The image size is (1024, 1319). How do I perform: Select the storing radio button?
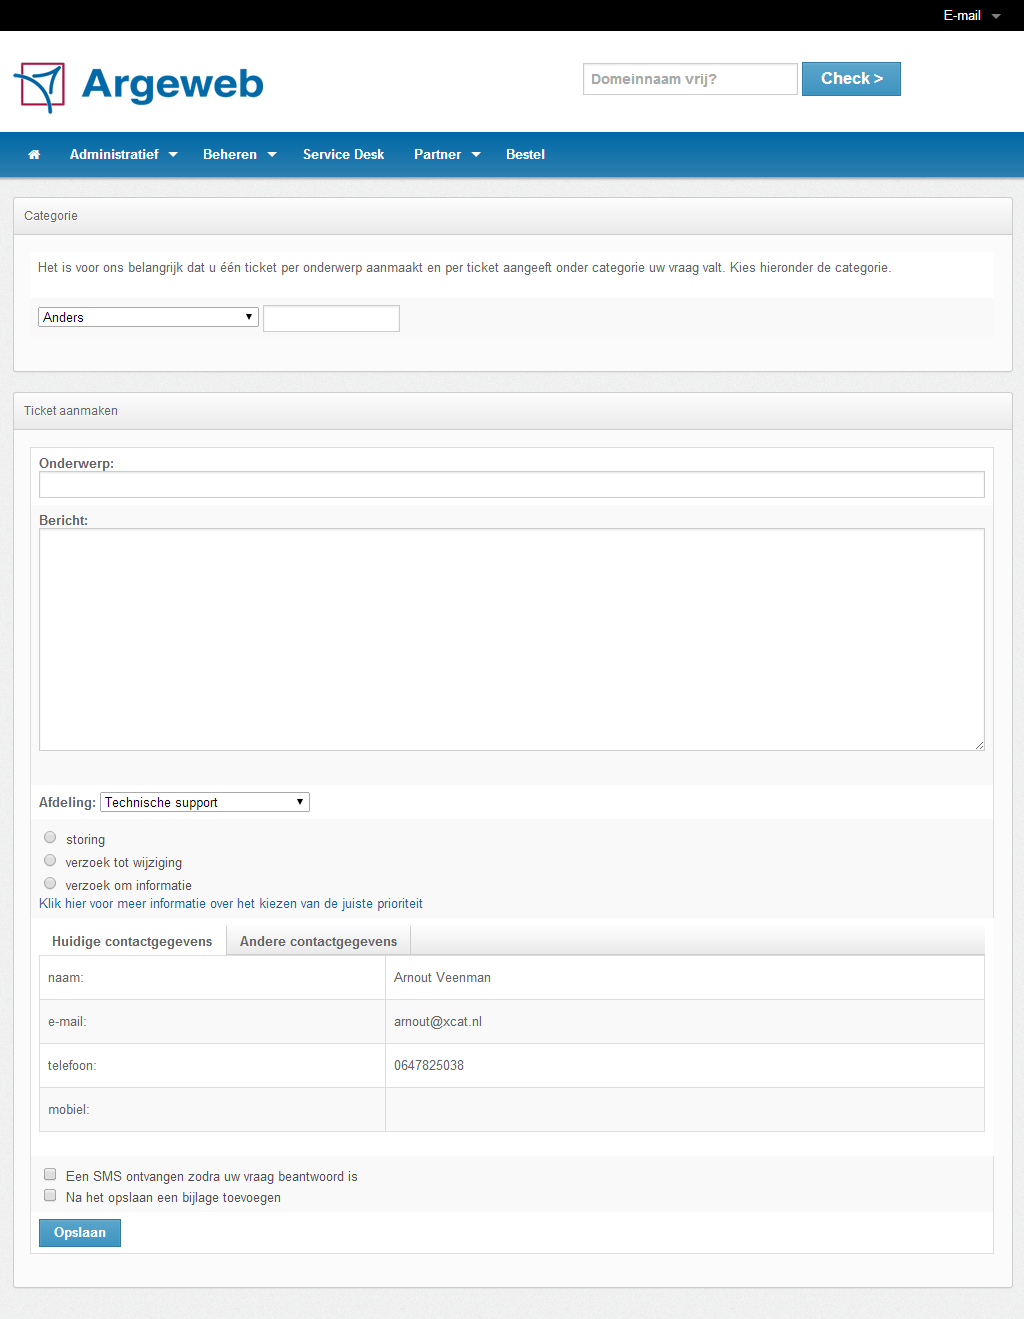50,838
